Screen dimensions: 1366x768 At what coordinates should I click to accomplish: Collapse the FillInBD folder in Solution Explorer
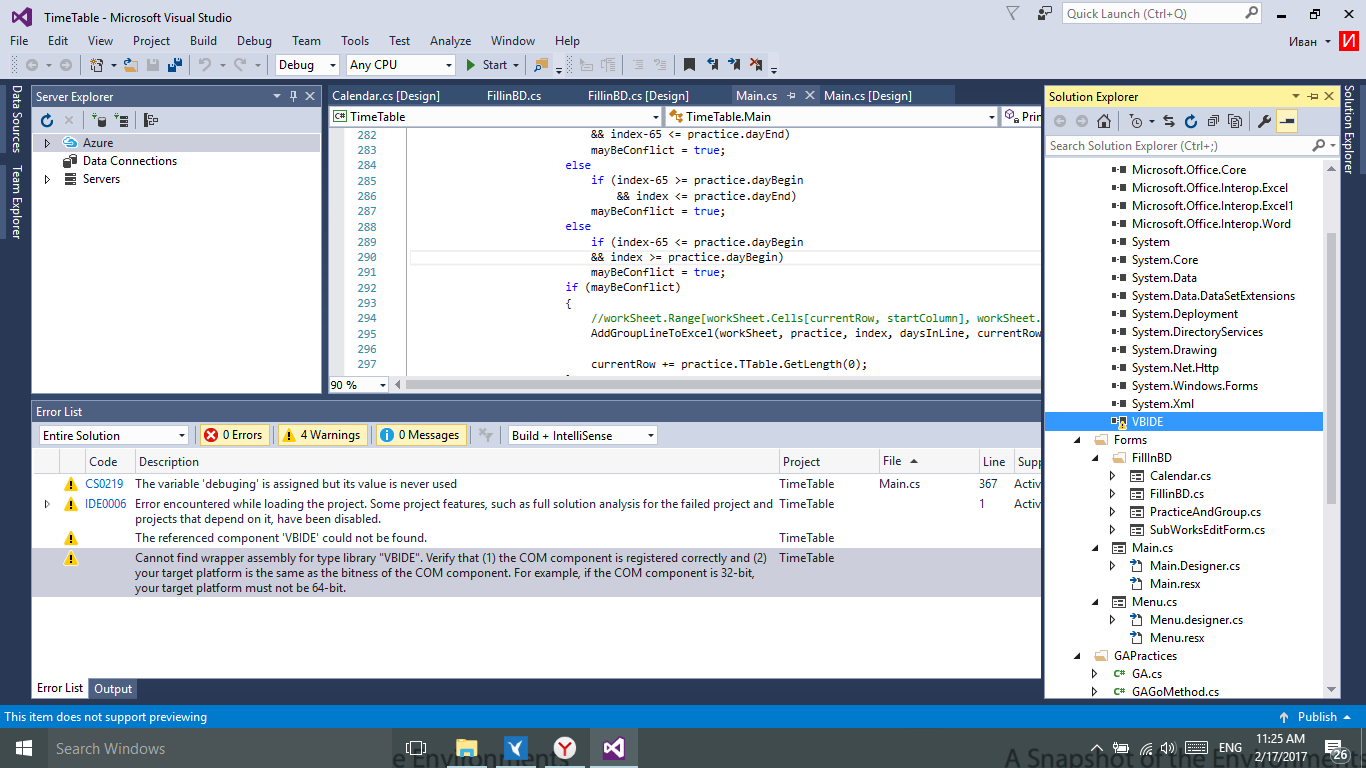click(x=1095, y=457)
